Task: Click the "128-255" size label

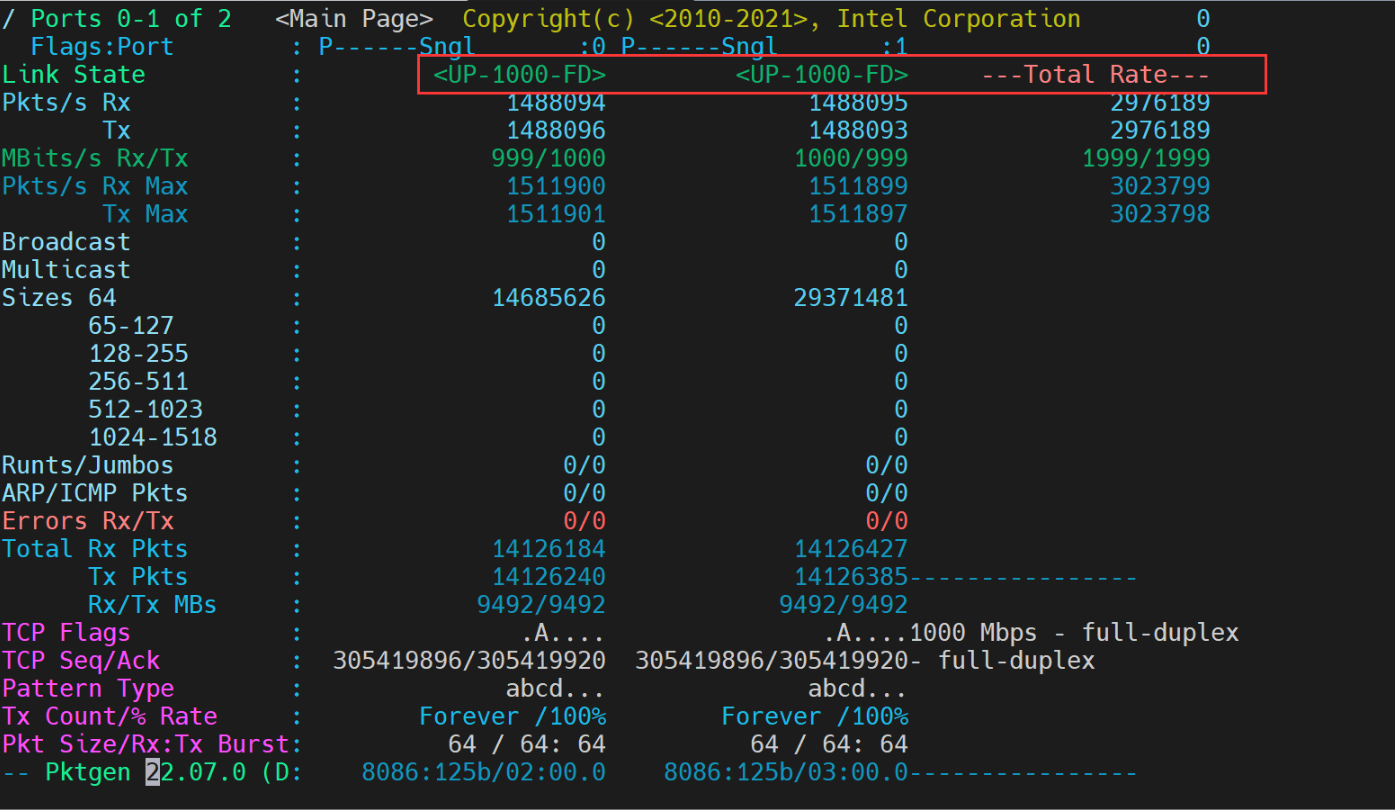Action: (x=138, y=354)
